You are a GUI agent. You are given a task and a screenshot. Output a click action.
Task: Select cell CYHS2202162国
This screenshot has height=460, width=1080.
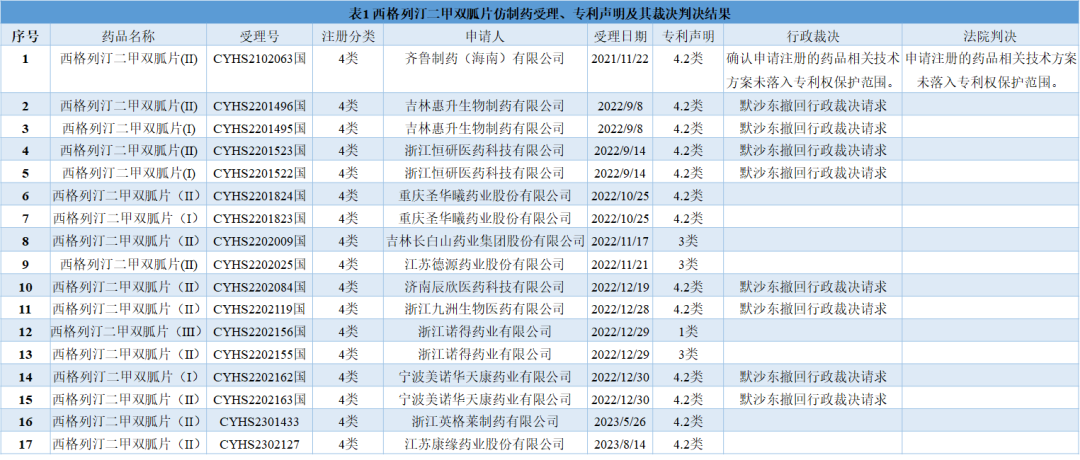click(259, 377)
